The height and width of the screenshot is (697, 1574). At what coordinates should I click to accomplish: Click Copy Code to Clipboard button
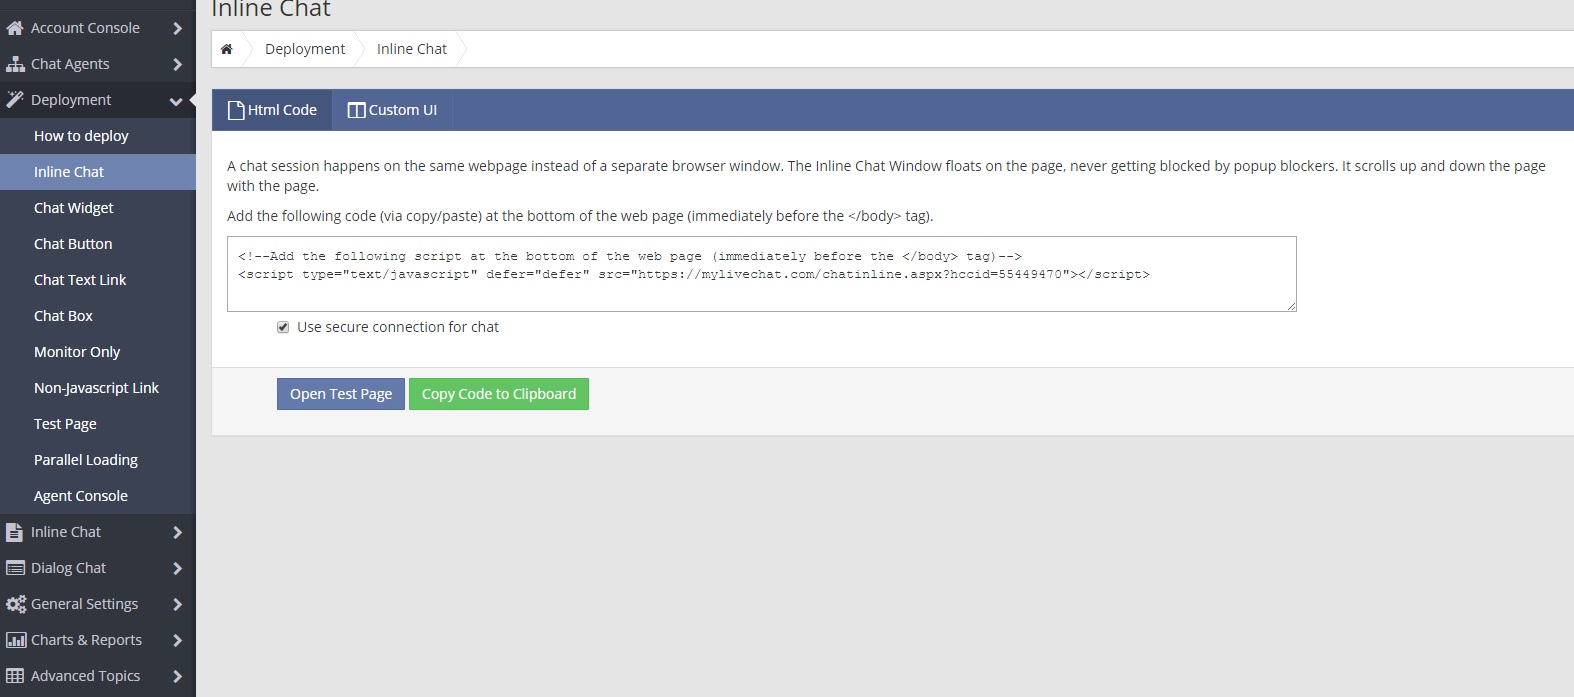(x=499, y=394)
